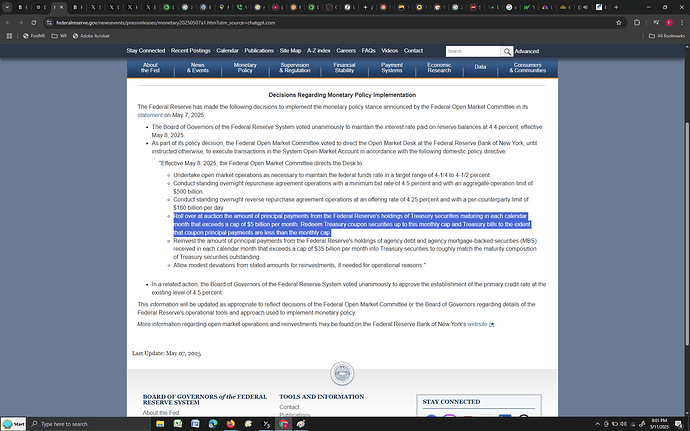Open the taskbar clock showing 8:01 PM
Image resolution: width=690 pixels, height=431 pixels.
[x=659, y=424]
